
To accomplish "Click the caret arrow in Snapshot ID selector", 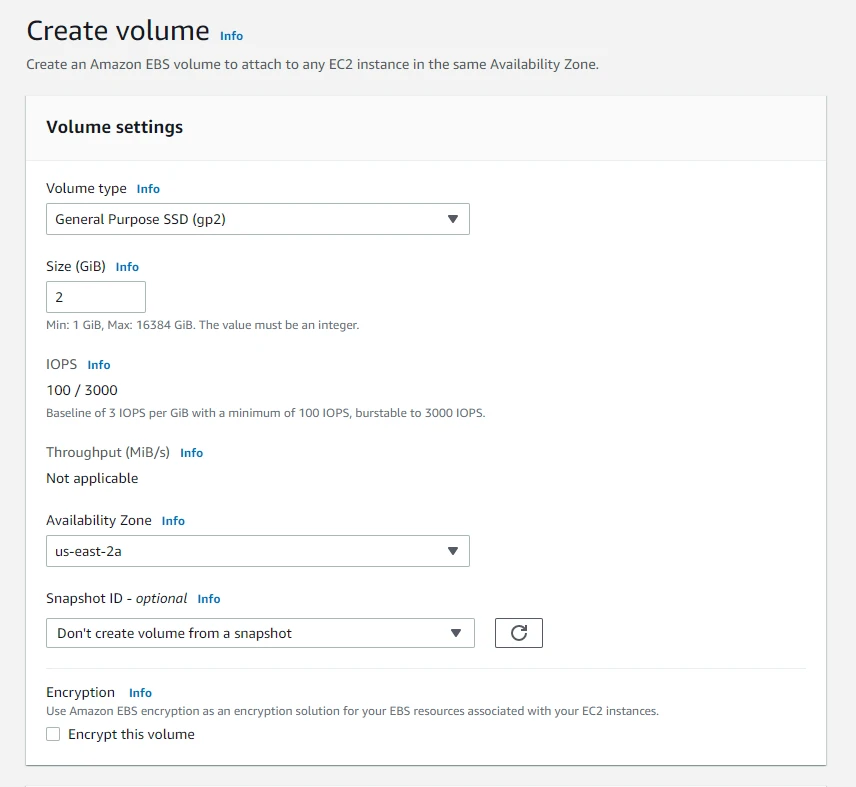I will (457, 633).
